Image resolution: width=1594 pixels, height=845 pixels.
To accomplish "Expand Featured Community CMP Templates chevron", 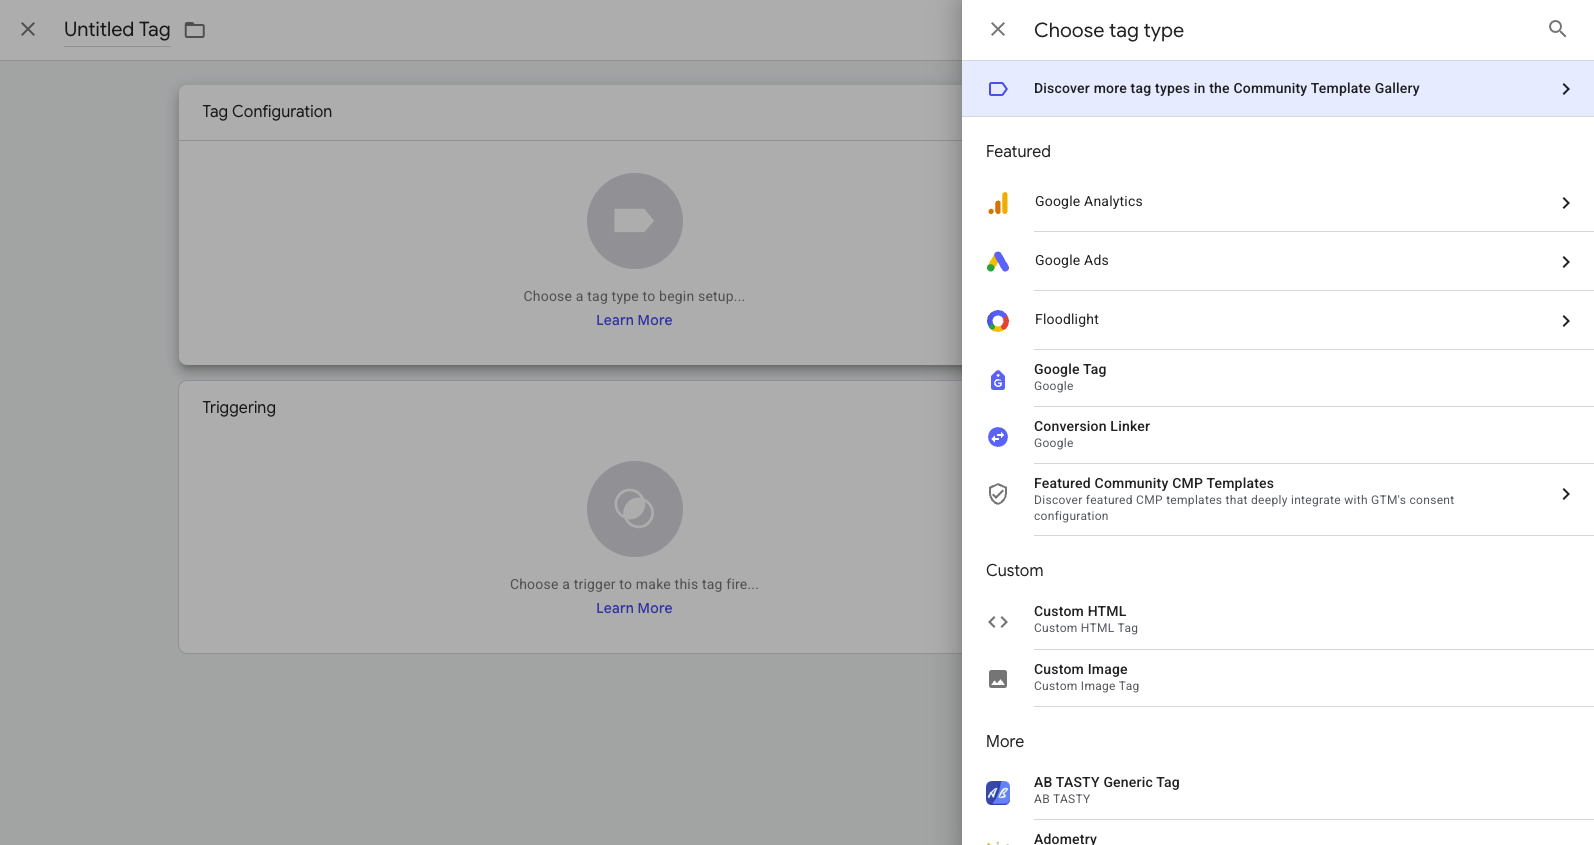I will point(1565,494).
